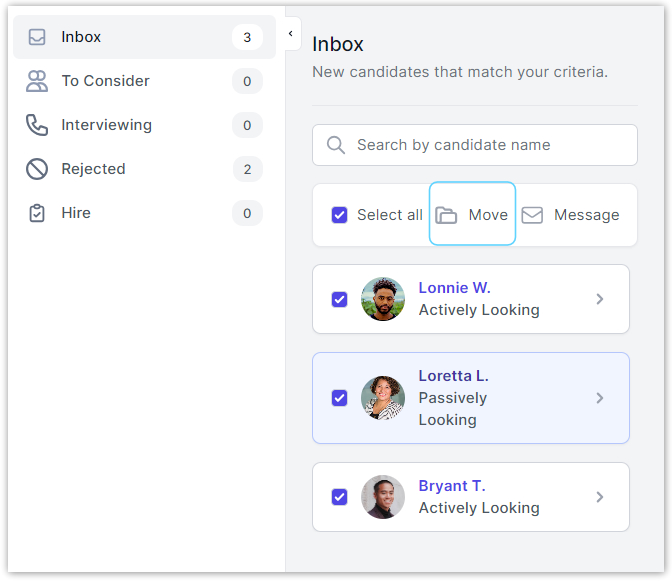Click the Inbox tray icon in sidebar
672x583 pixels.
pyautogui.click(x=37, y=37)
